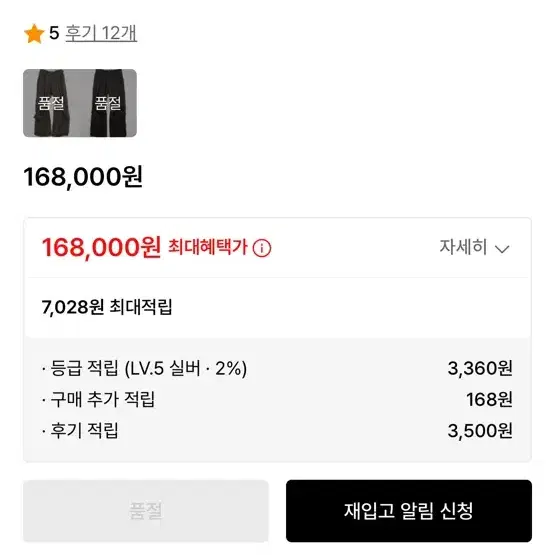Image resolution: width=555 pixels, height=555 pixels.
Task: Click the 3,500원 review reward amount
Action: [480, 431]
